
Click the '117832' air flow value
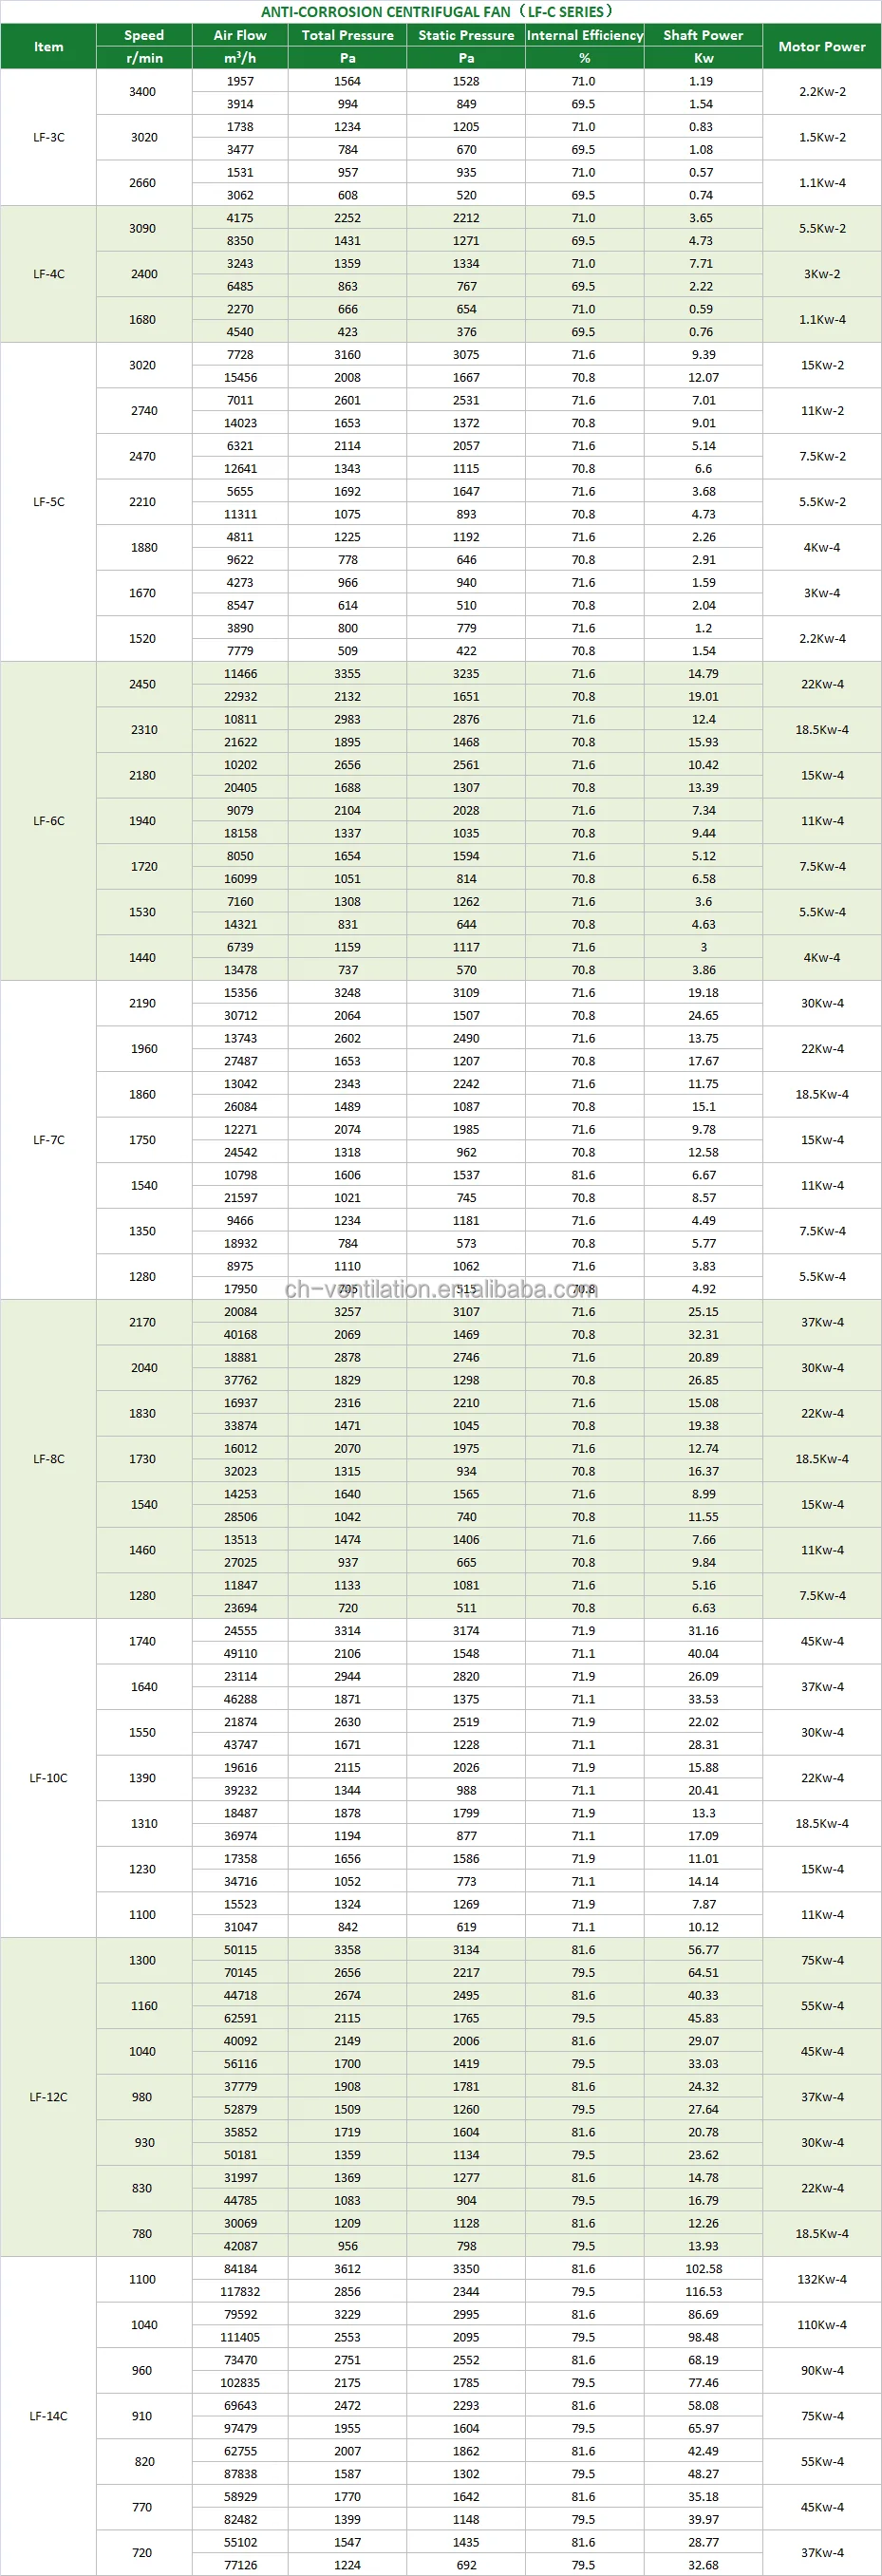[240, 2292]
